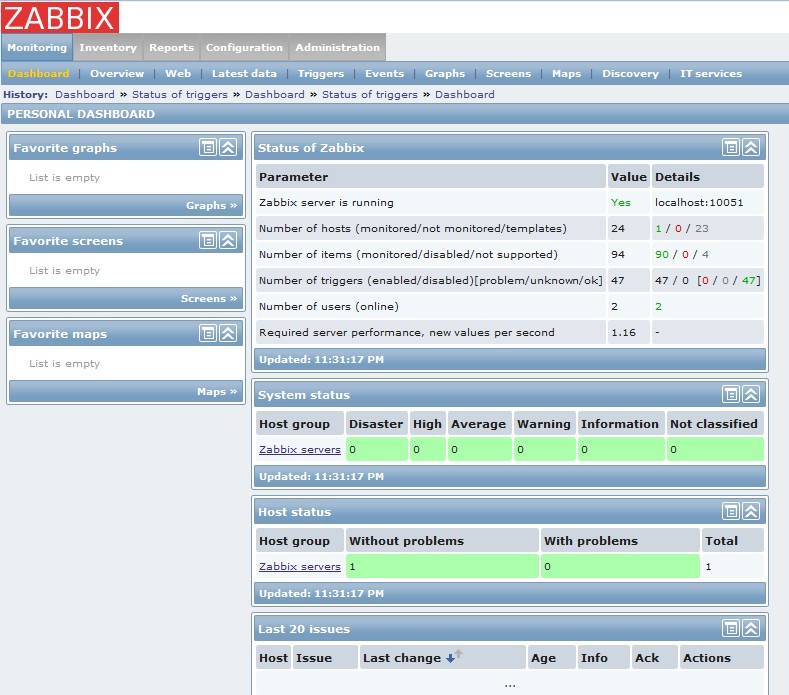Sort by Last change column arrow
Viewport: 789px width, 695px height.
tap(453, 656)
